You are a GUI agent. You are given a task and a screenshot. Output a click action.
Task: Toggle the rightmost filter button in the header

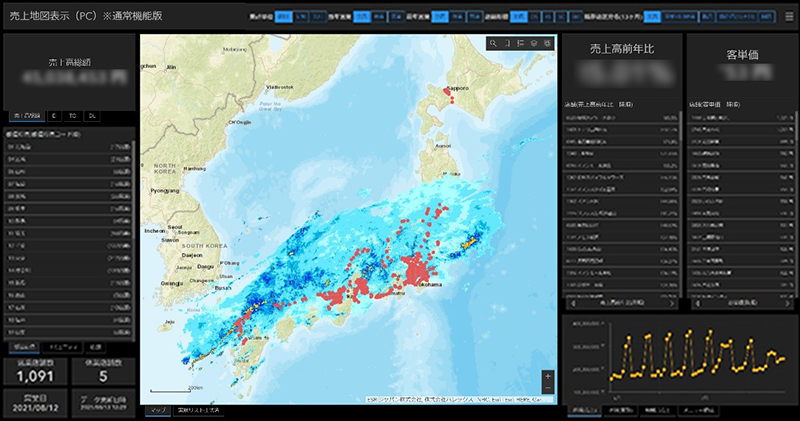[x=765, y=16]
